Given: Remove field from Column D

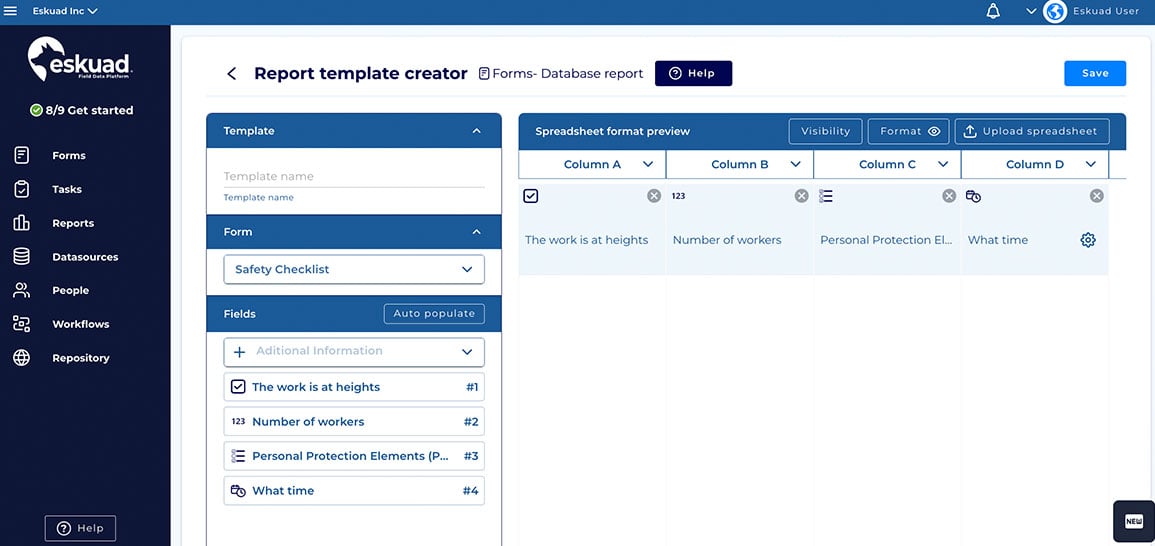Looking at the screenshot, I should pyautogui.click(x=1097, y=195).
